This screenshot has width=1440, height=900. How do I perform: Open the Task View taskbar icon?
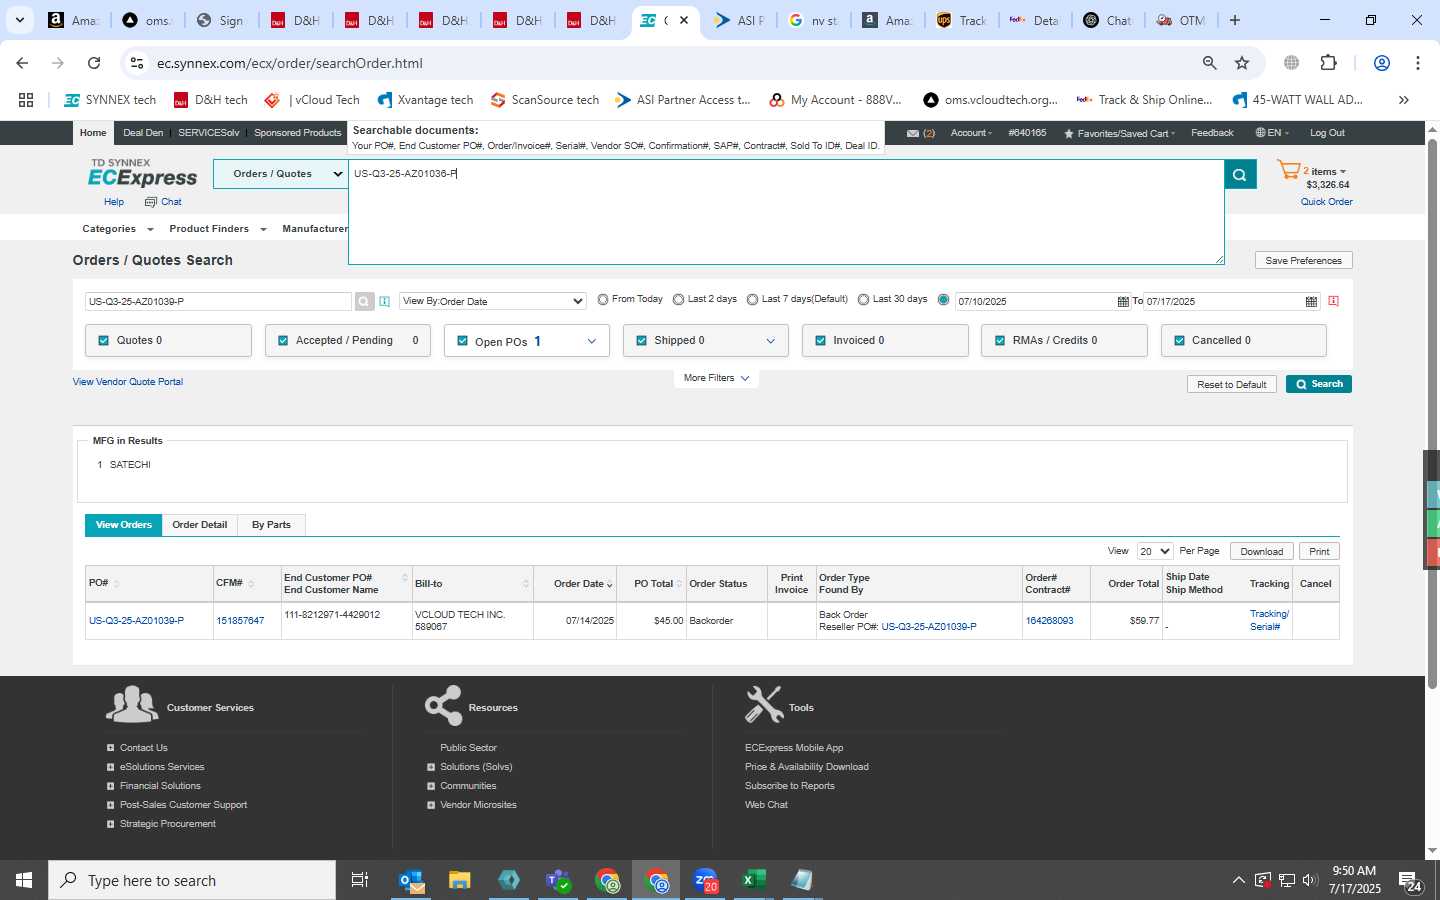click(360, 880)
